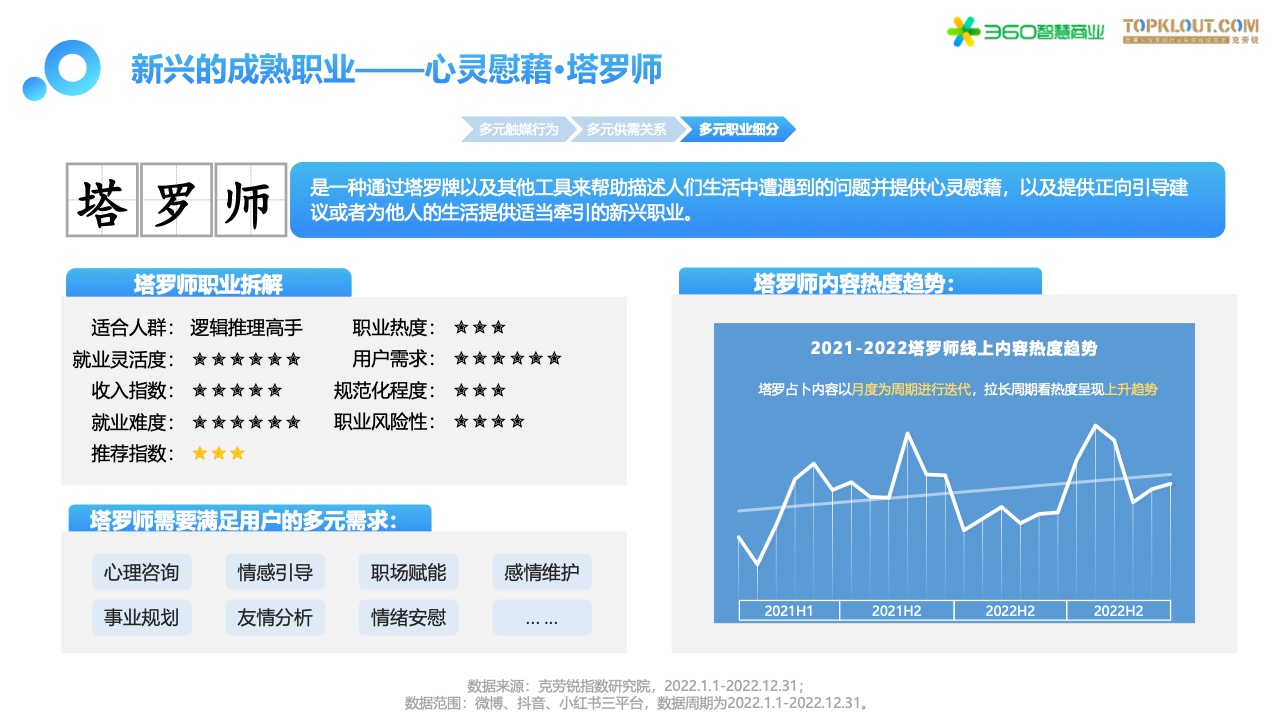Click the 就业难度 star rating
Screen dimensions: 1280x720
click(246, 422)
